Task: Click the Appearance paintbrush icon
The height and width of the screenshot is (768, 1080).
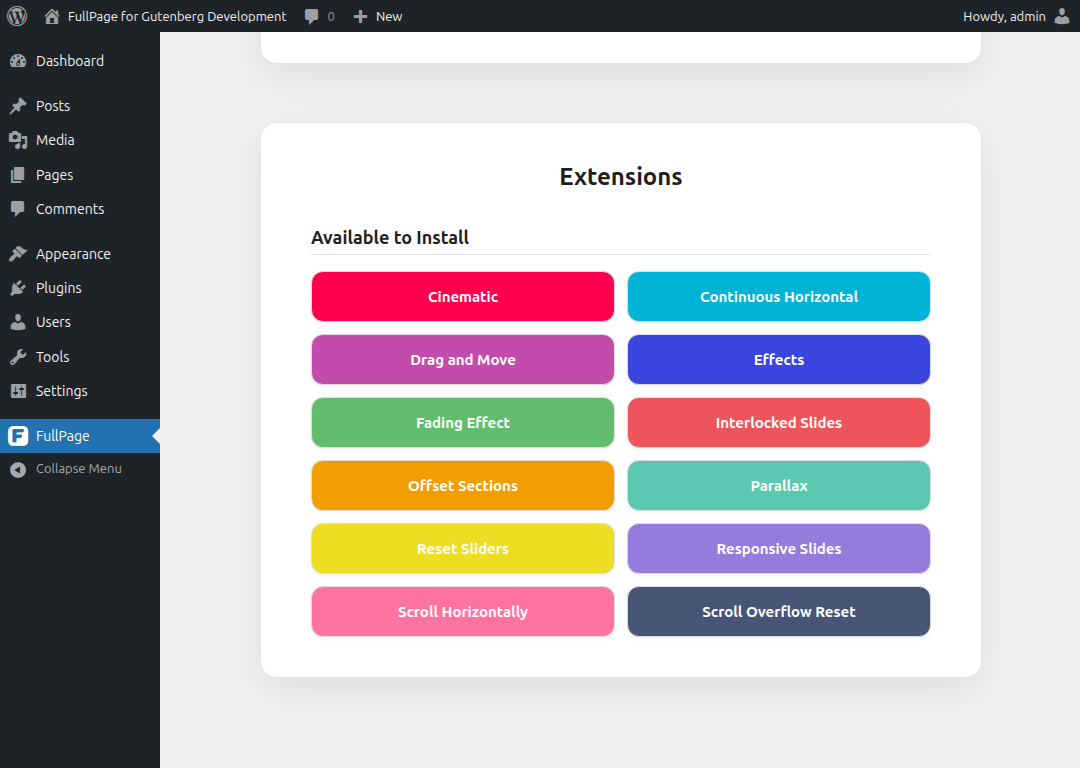Action: point(18,253)
